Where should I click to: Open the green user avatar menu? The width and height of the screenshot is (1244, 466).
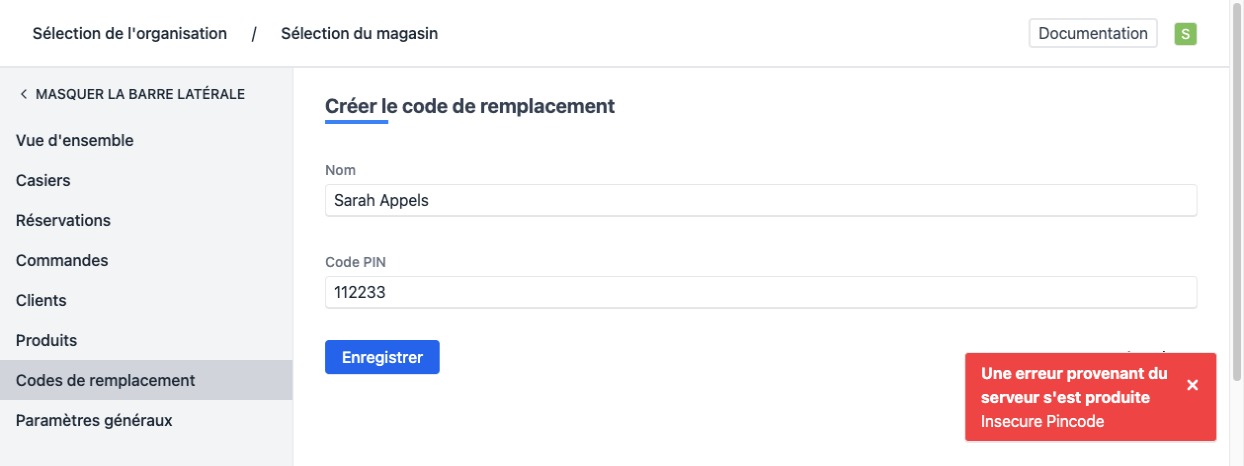(x=1186, y=33)
